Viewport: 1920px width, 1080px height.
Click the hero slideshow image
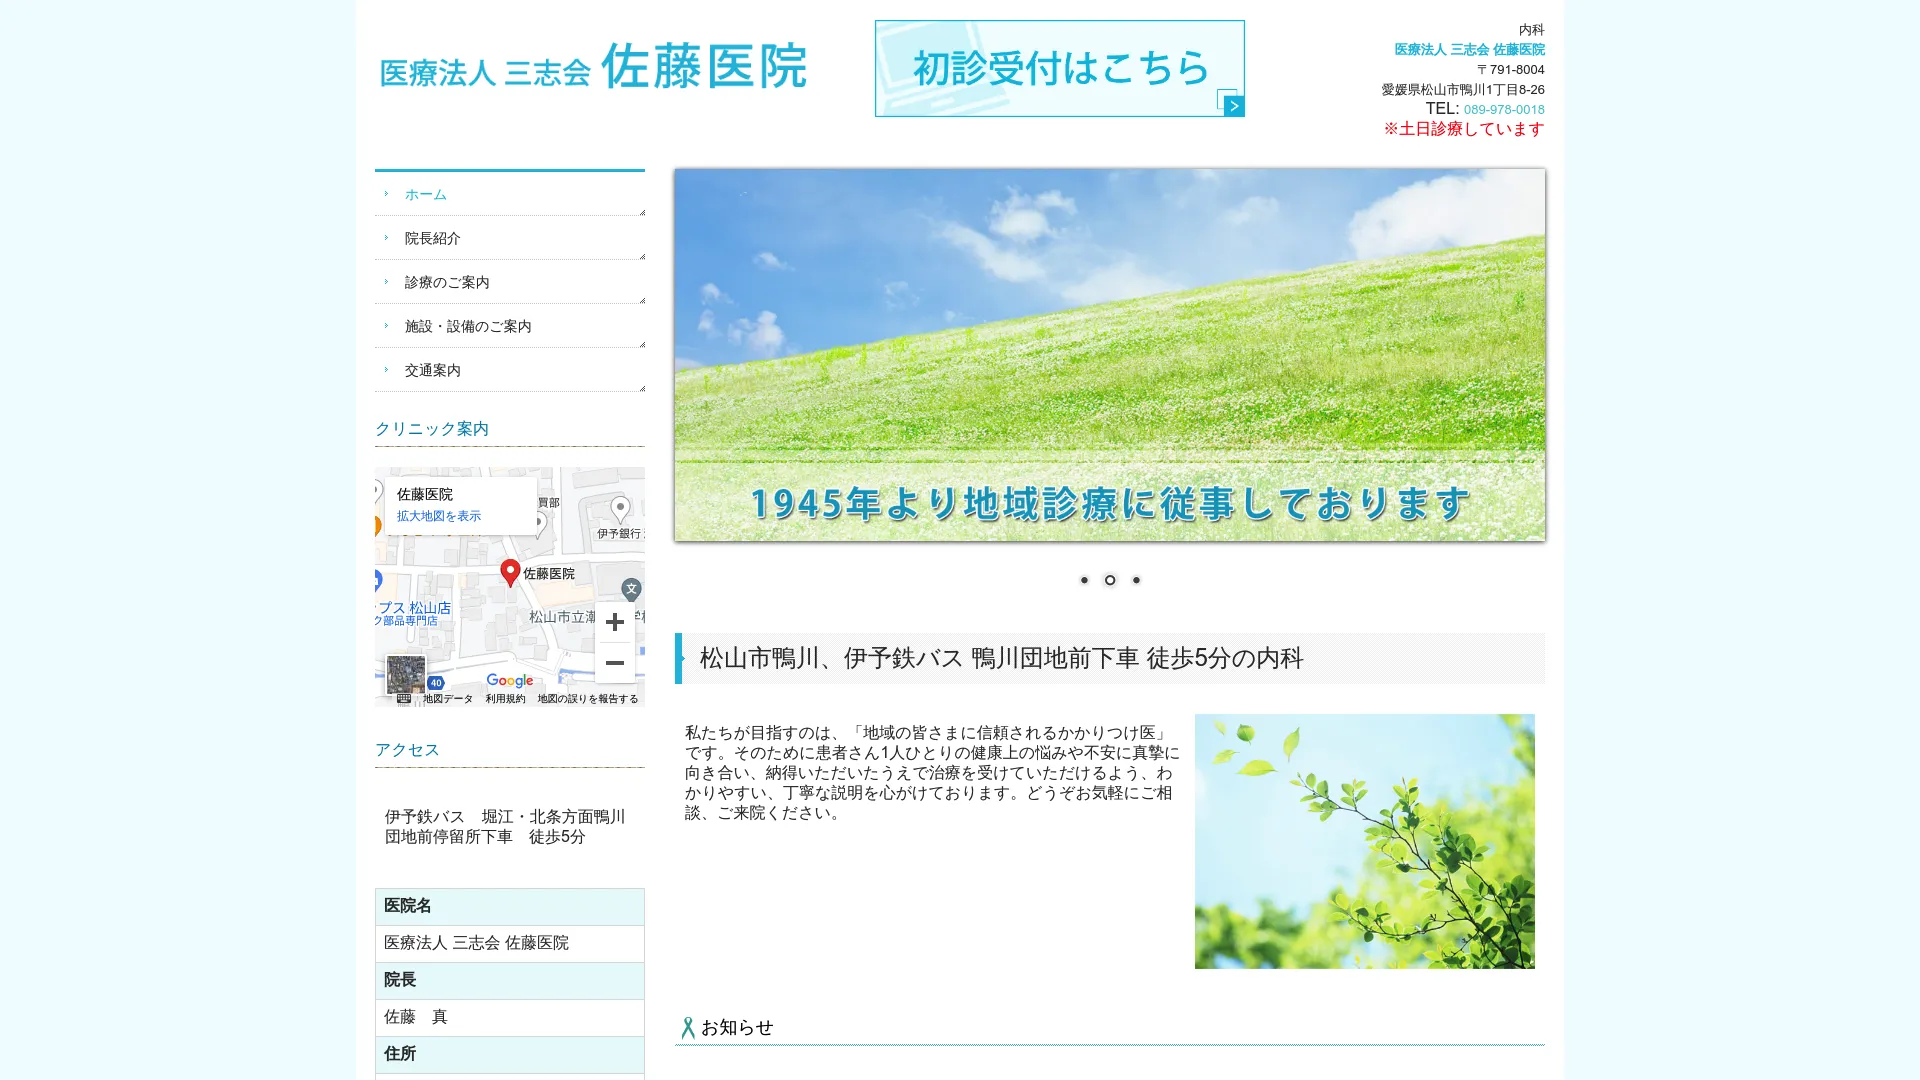click(1109, 355)
